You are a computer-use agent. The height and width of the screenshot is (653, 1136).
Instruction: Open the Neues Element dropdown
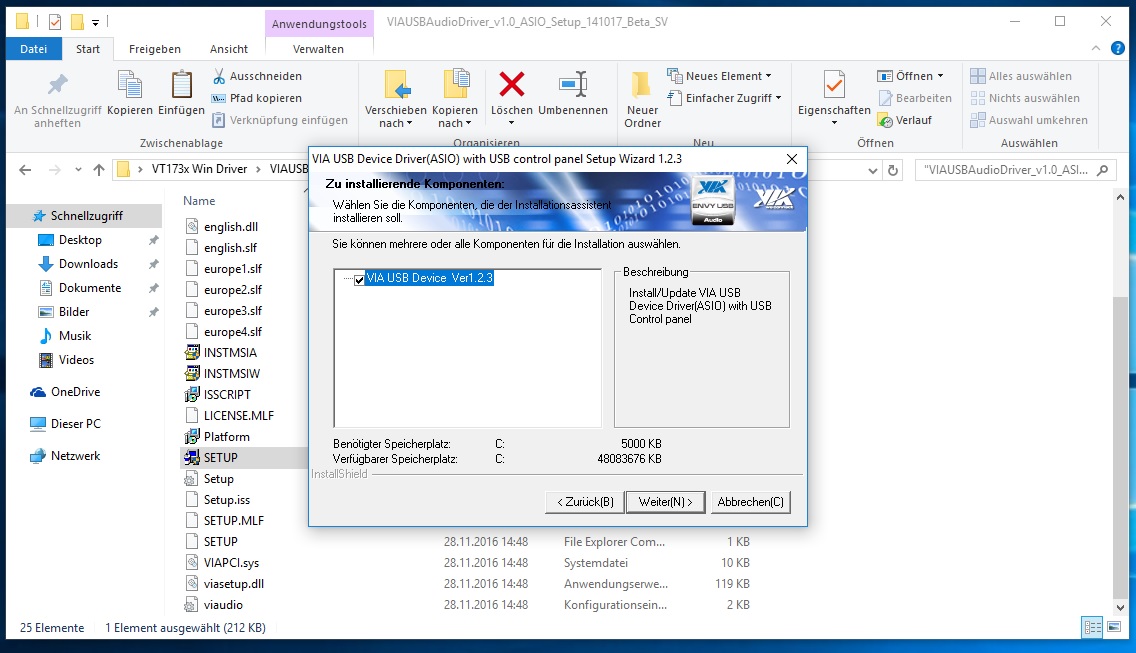tap(768, 76)
